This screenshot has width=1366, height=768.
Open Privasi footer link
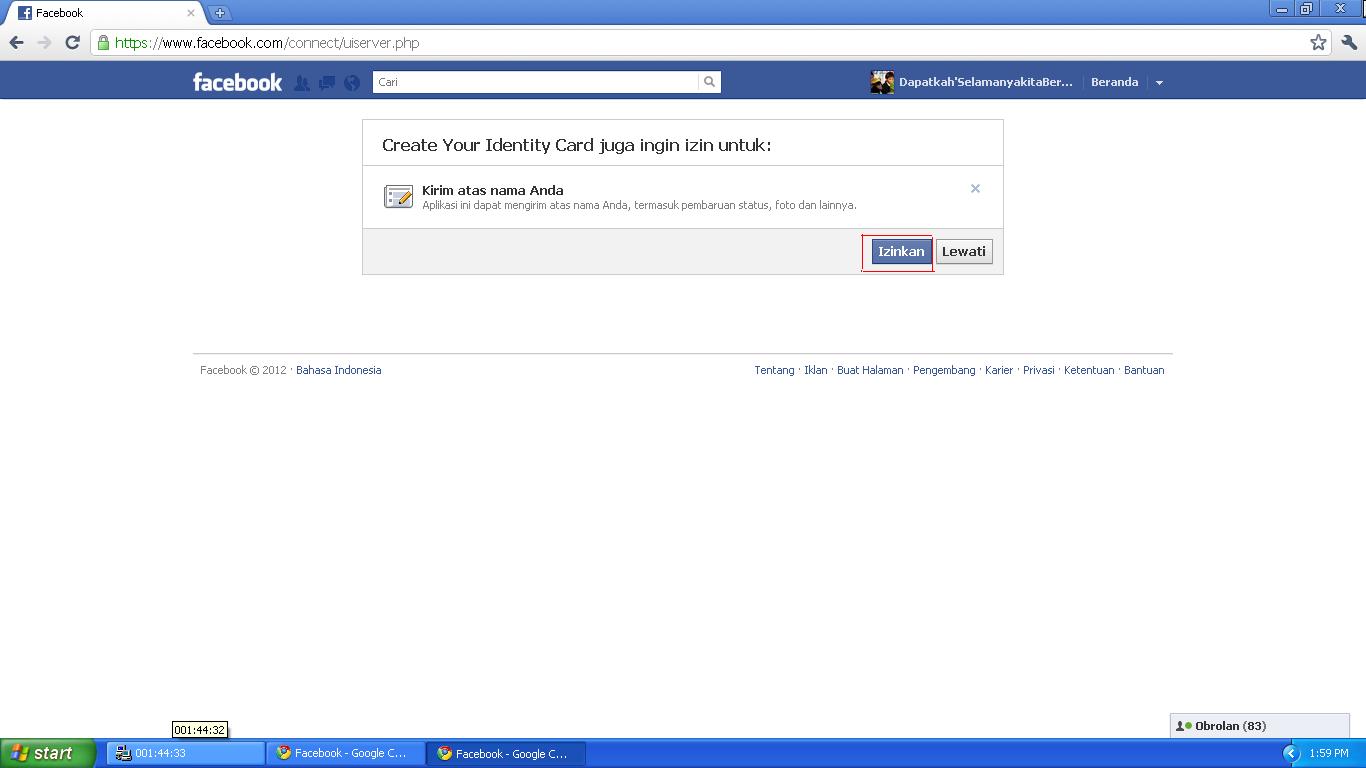tap(1039, 370)
